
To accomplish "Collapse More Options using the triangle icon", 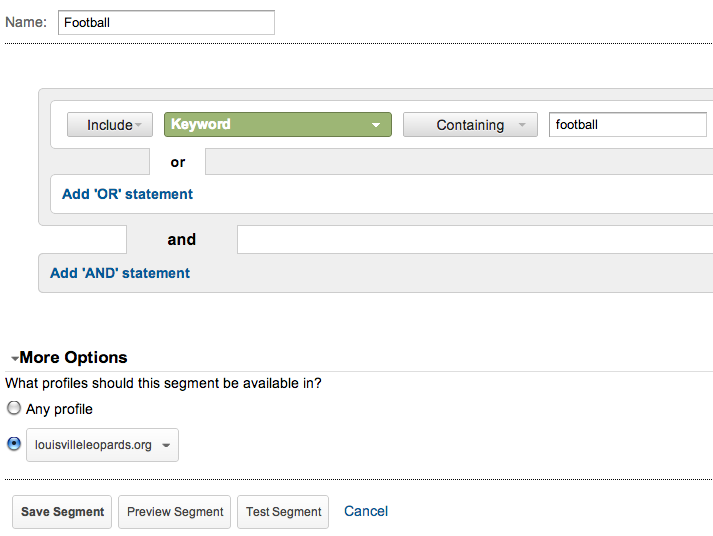I will tap(15, 359).
